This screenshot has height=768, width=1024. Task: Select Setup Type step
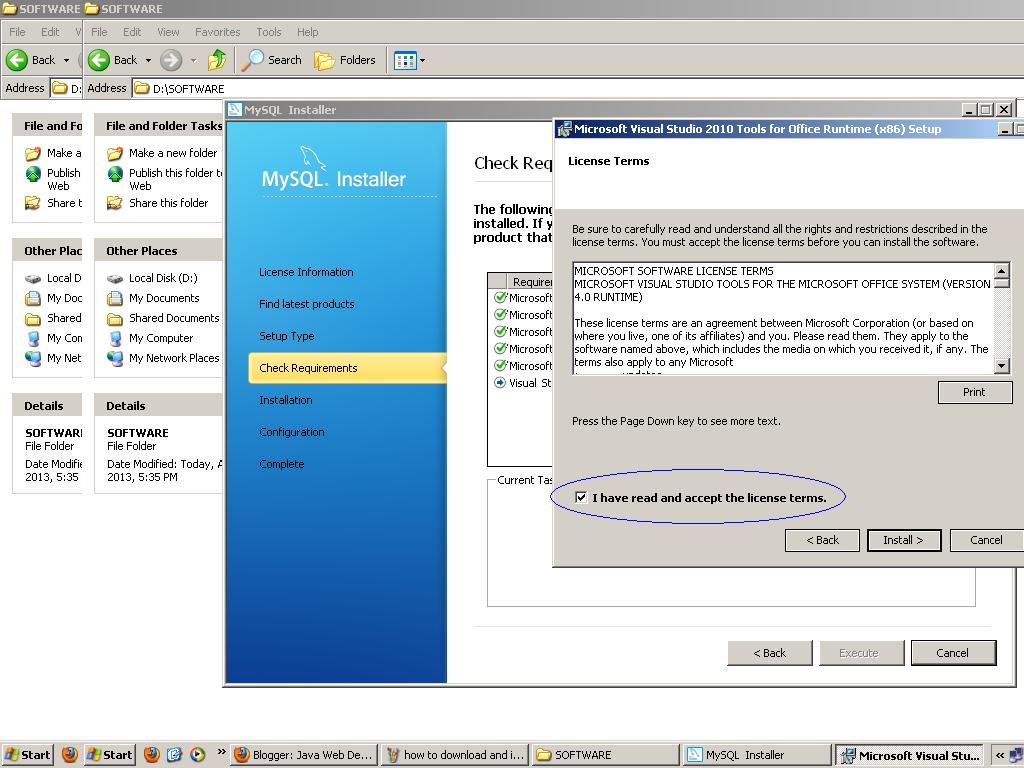286,336
